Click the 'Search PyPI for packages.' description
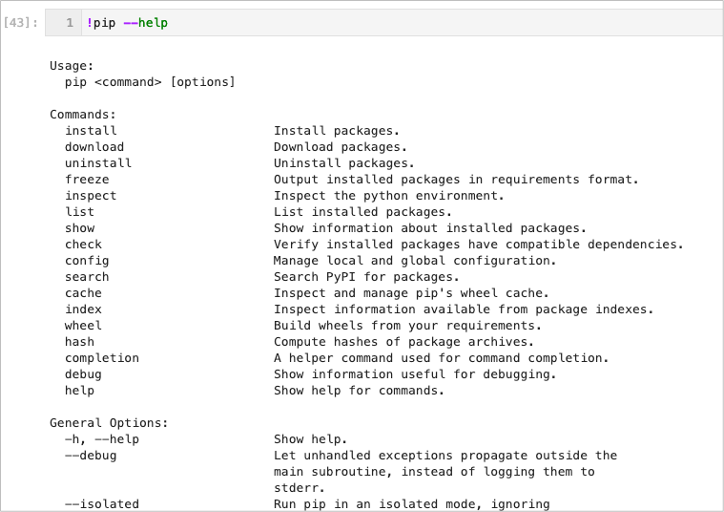The height and width of the screenshot is (512, 724). click(367, 277)
